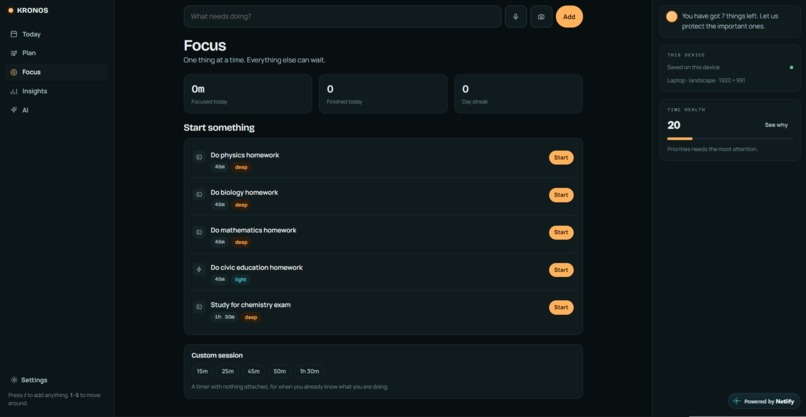The image size is (806, 417).
Task: Click the Do mathematics homework title
Action: [x=253, y=230]
